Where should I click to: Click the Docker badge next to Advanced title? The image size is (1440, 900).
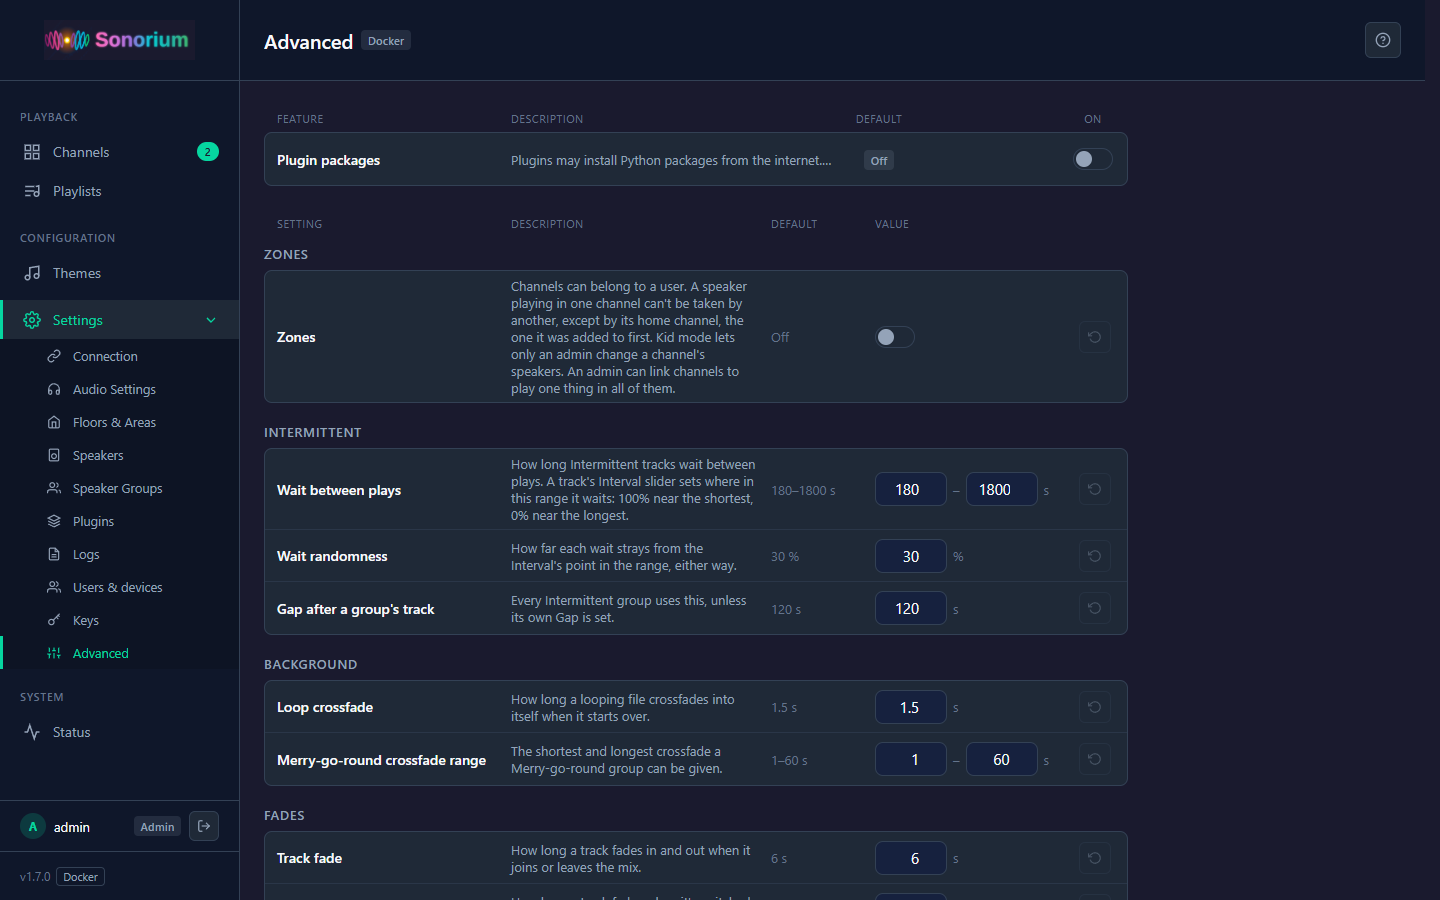pos(386,41)
